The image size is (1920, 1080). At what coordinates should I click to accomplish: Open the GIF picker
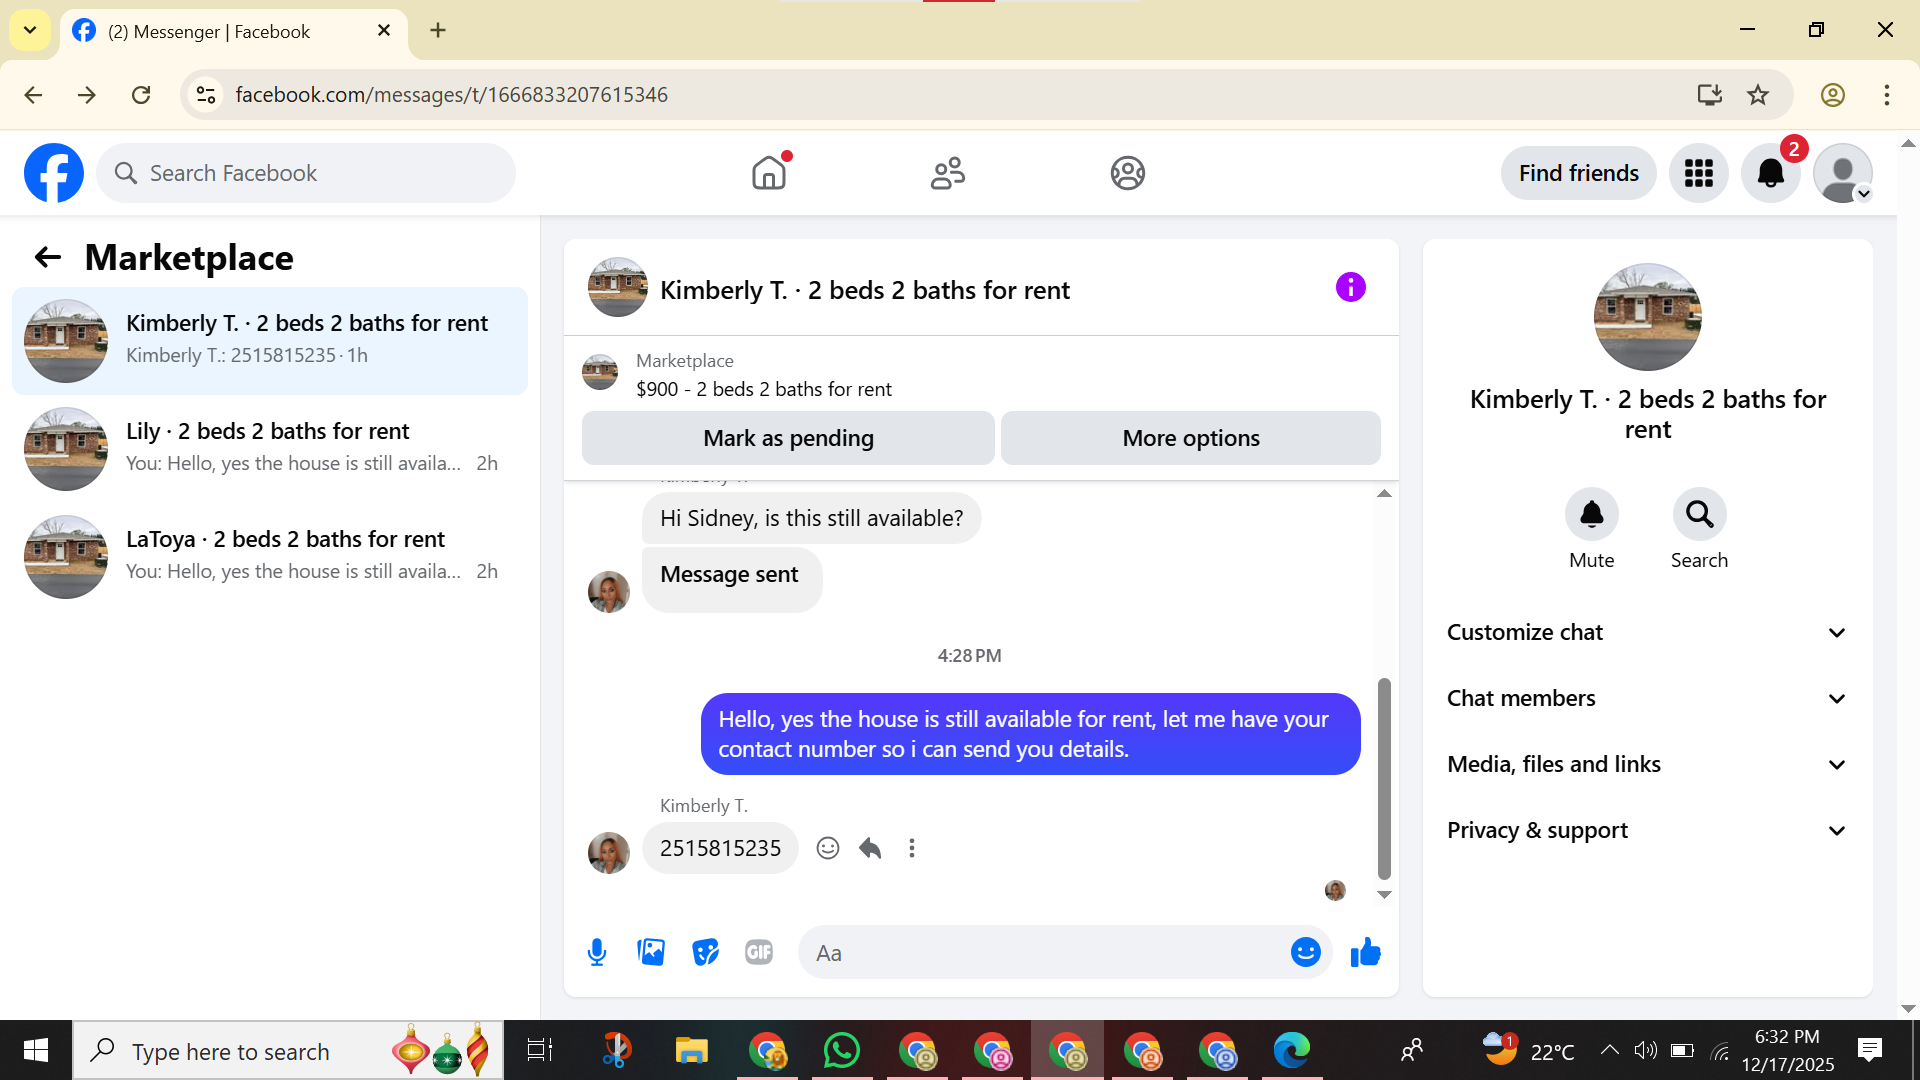759,952
